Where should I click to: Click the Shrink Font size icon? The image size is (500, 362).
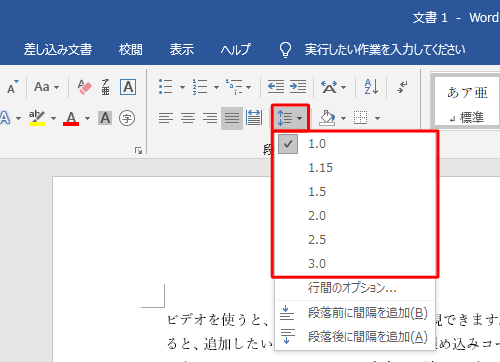[12, 87]
